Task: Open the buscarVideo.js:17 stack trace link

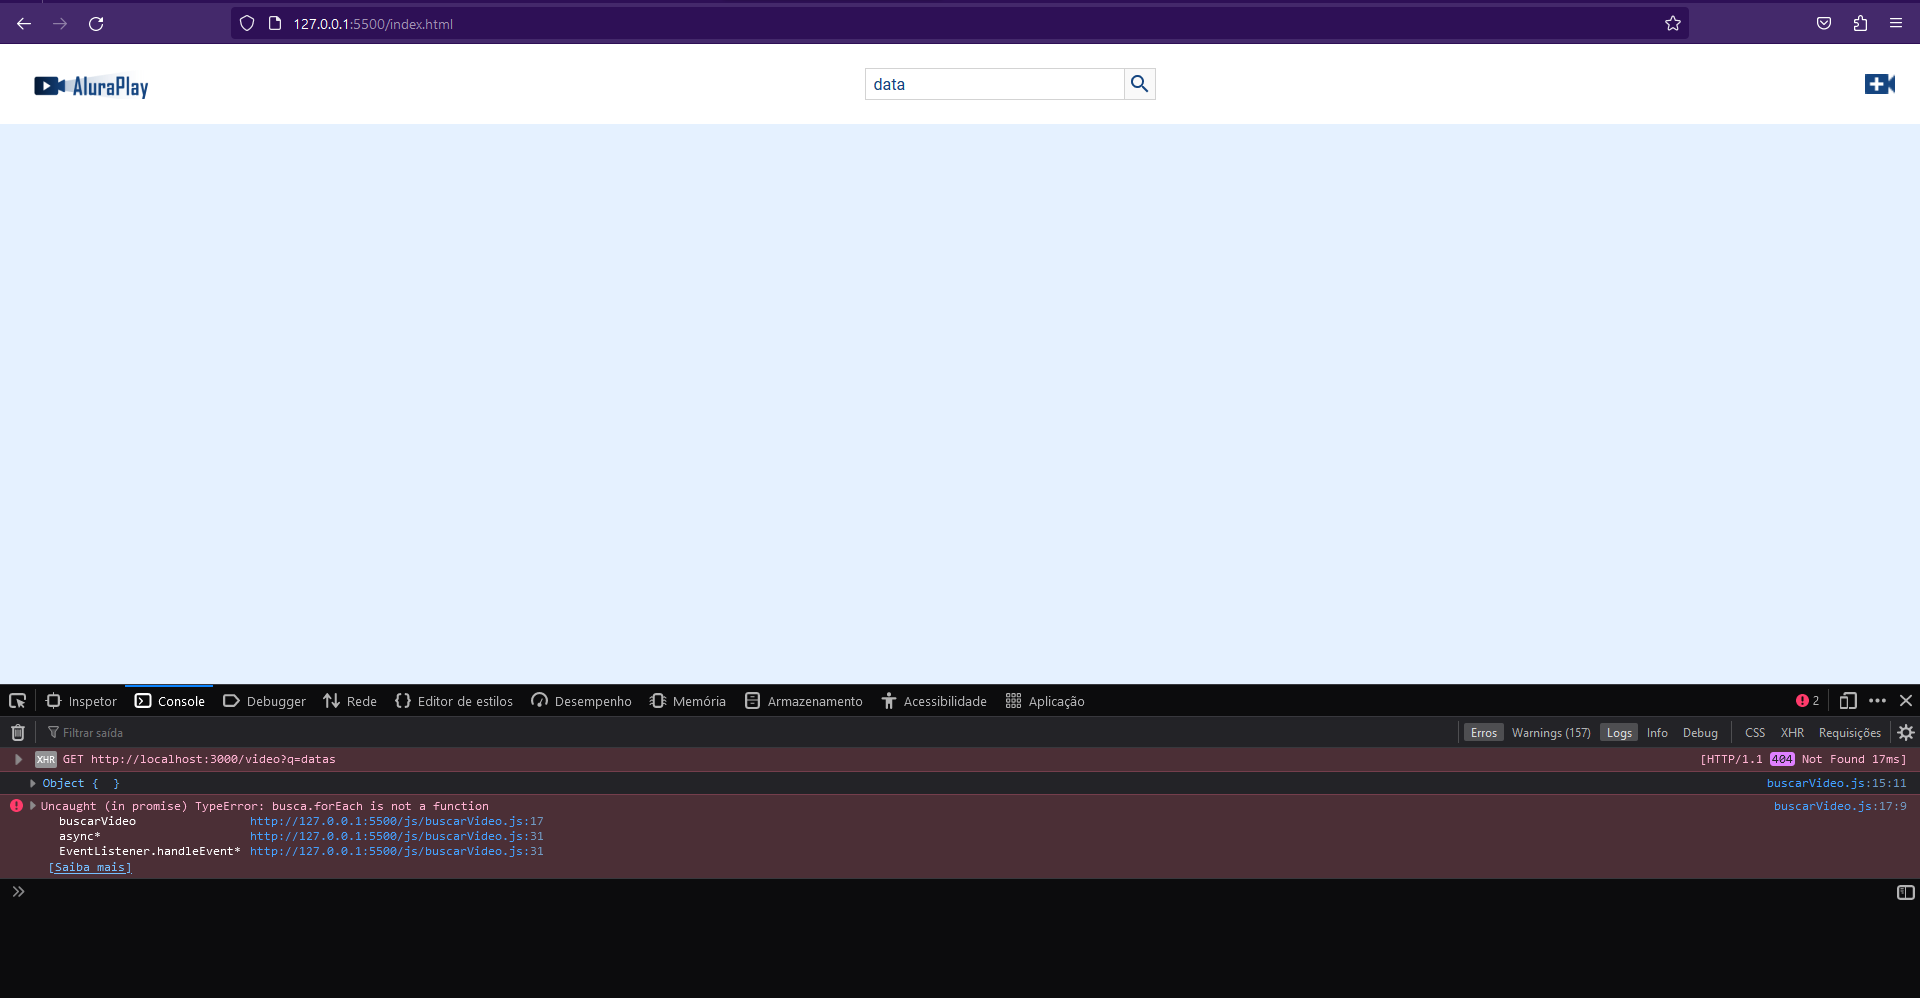Action: 397,821
